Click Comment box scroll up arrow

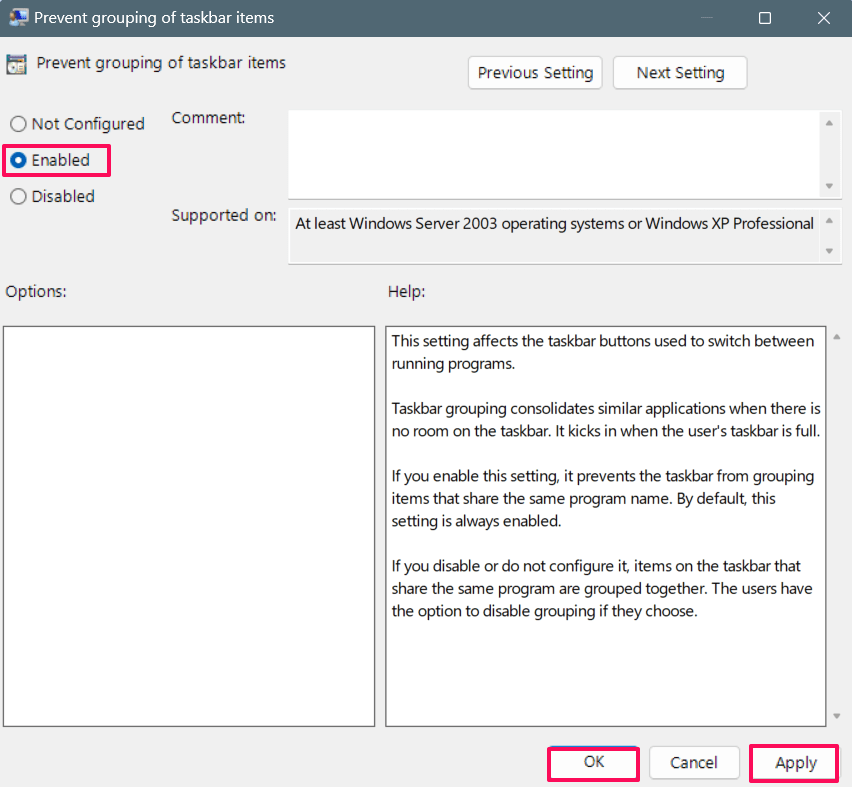(x=829, y=123)
